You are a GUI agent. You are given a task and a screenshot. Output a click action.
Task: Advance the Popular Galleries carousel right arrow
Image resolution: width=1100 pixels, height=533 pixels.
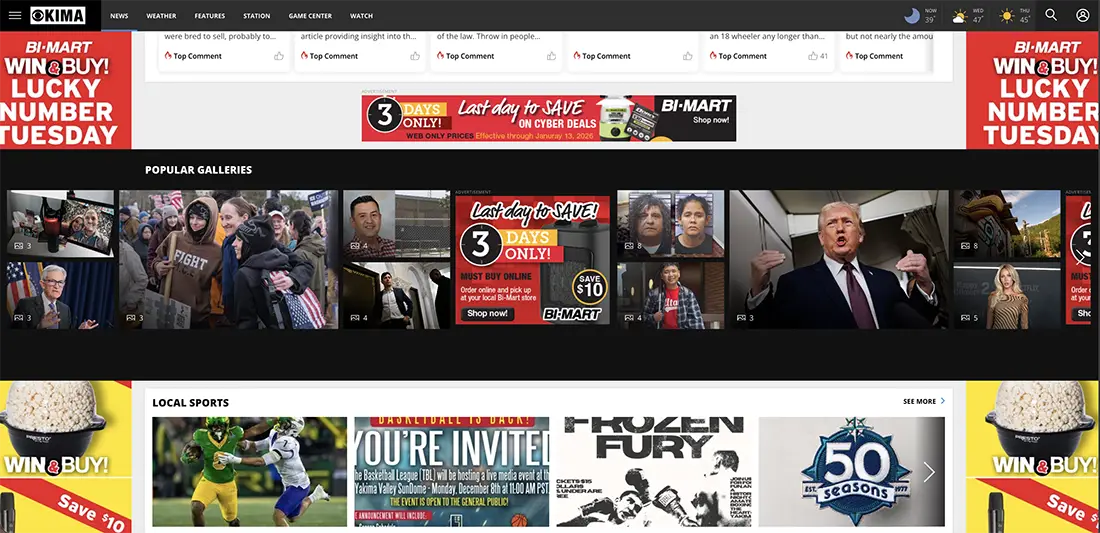coord(1081,257)
